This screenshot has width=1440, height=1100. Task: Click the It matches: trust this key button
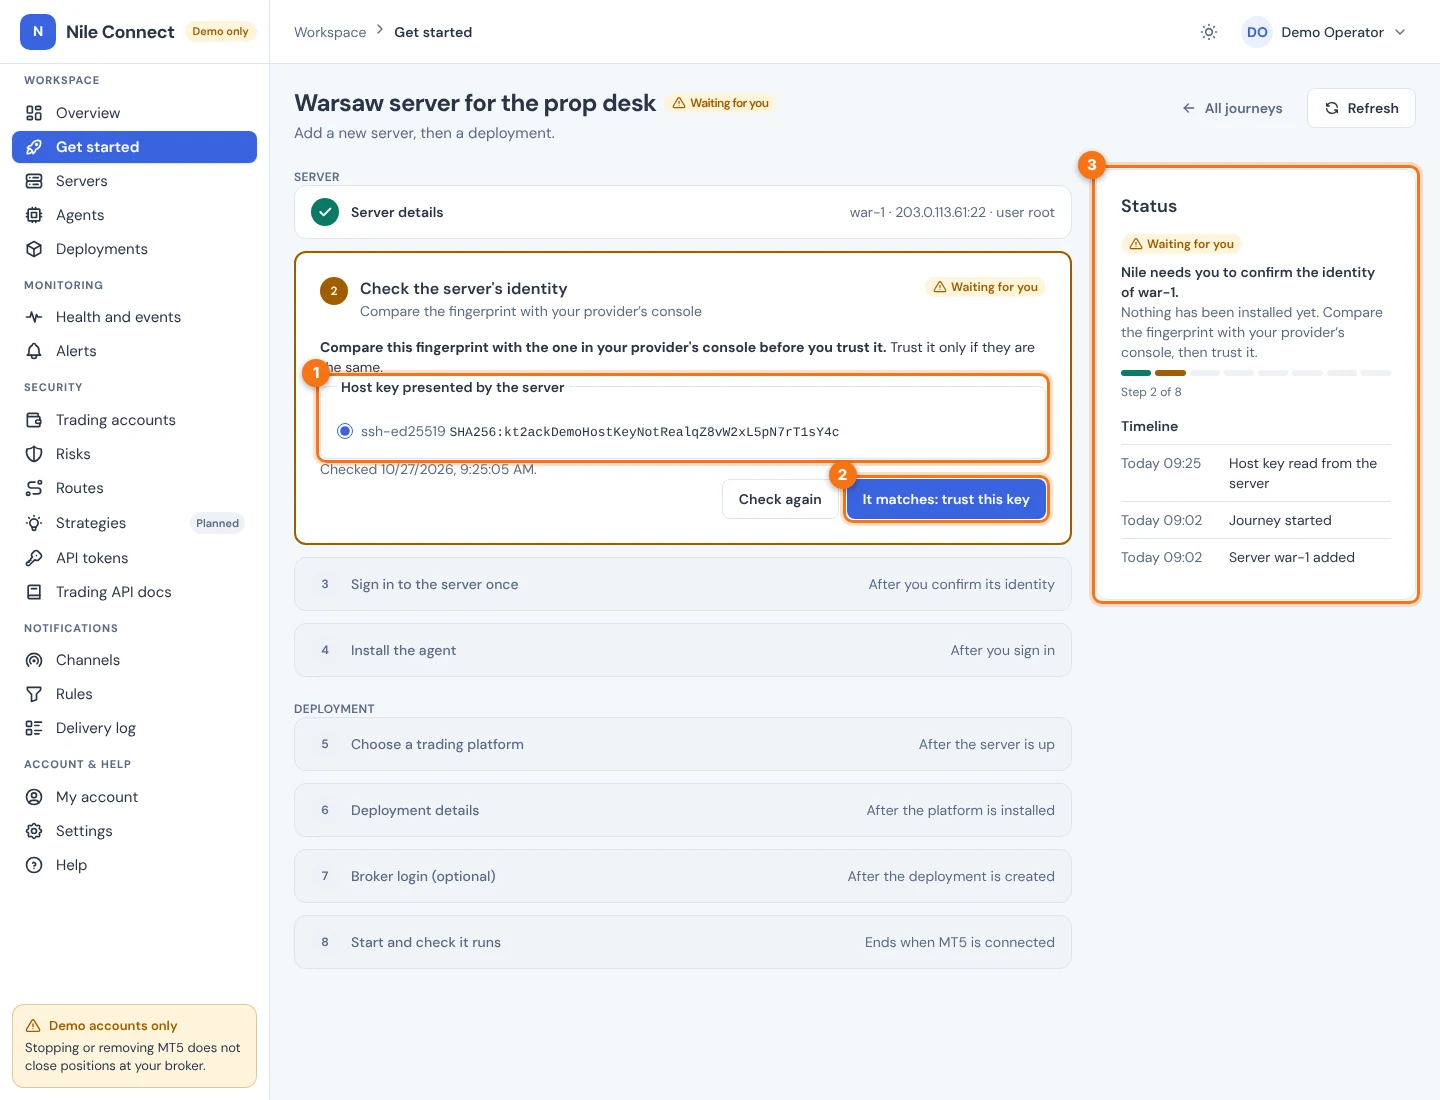tap(946, 499)
